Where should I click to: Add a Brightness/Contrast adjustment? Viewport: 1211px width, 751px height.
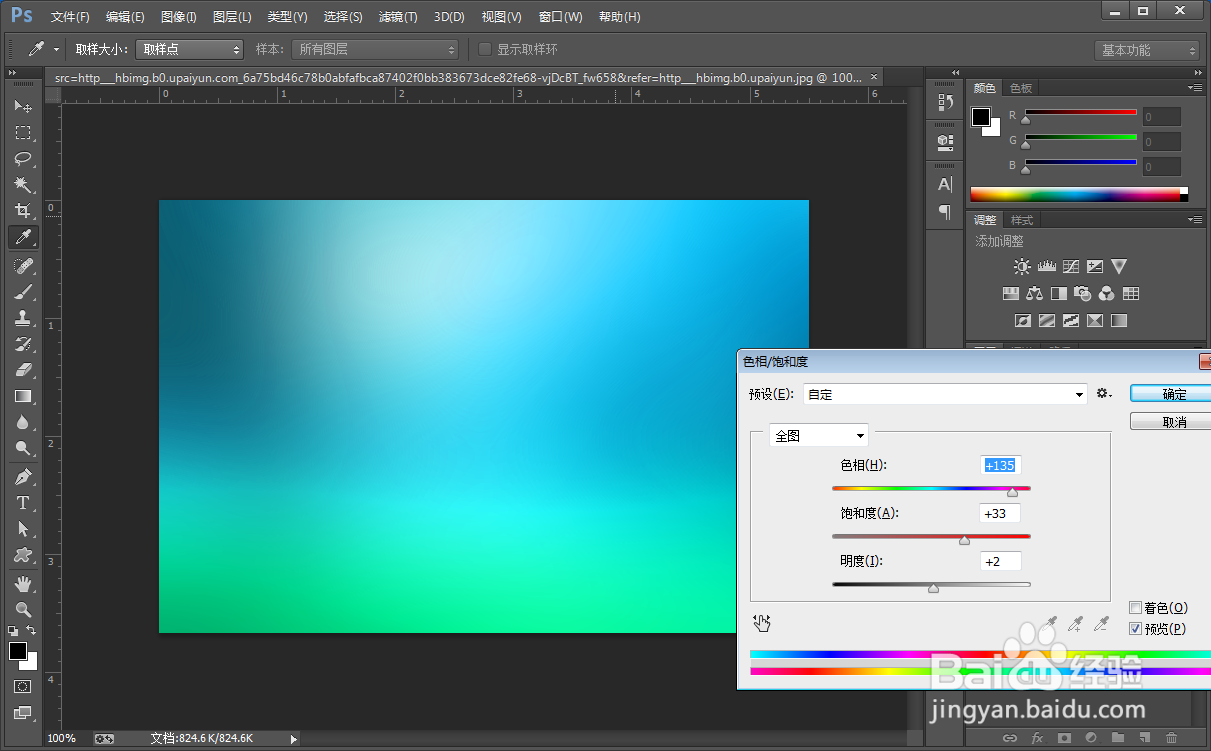point(1022,267)
